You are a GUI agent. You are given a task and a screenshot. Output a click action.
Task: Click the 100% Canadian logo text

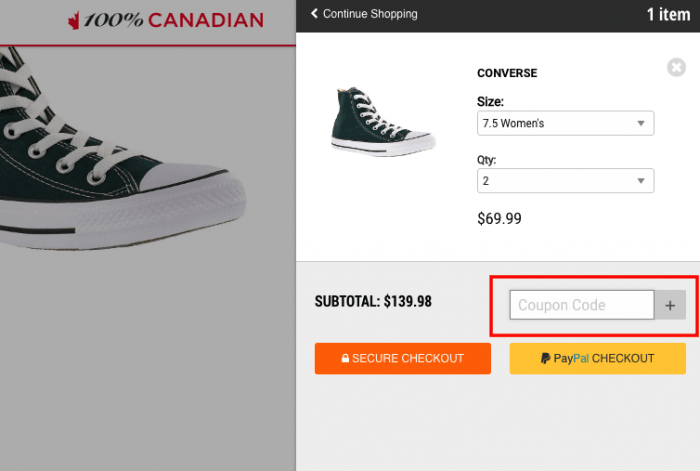coord(174,20)
